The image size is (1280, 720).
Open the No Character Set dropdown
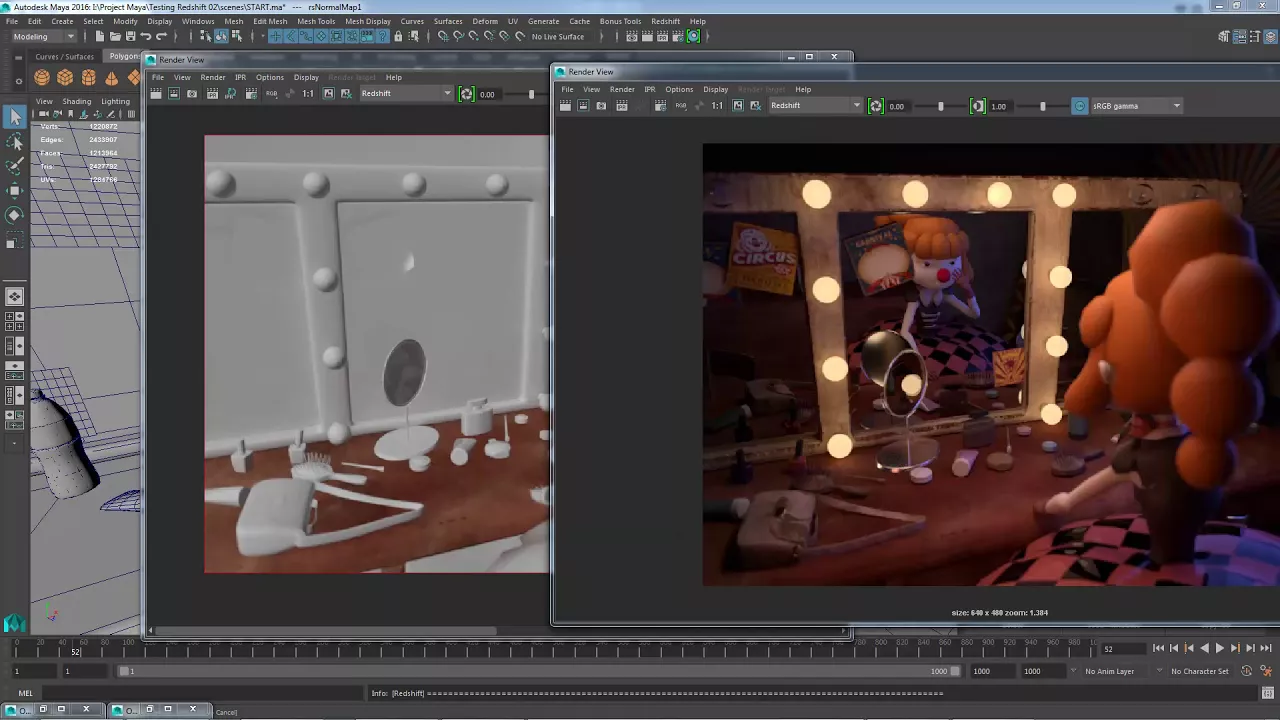coord(1199,671)
